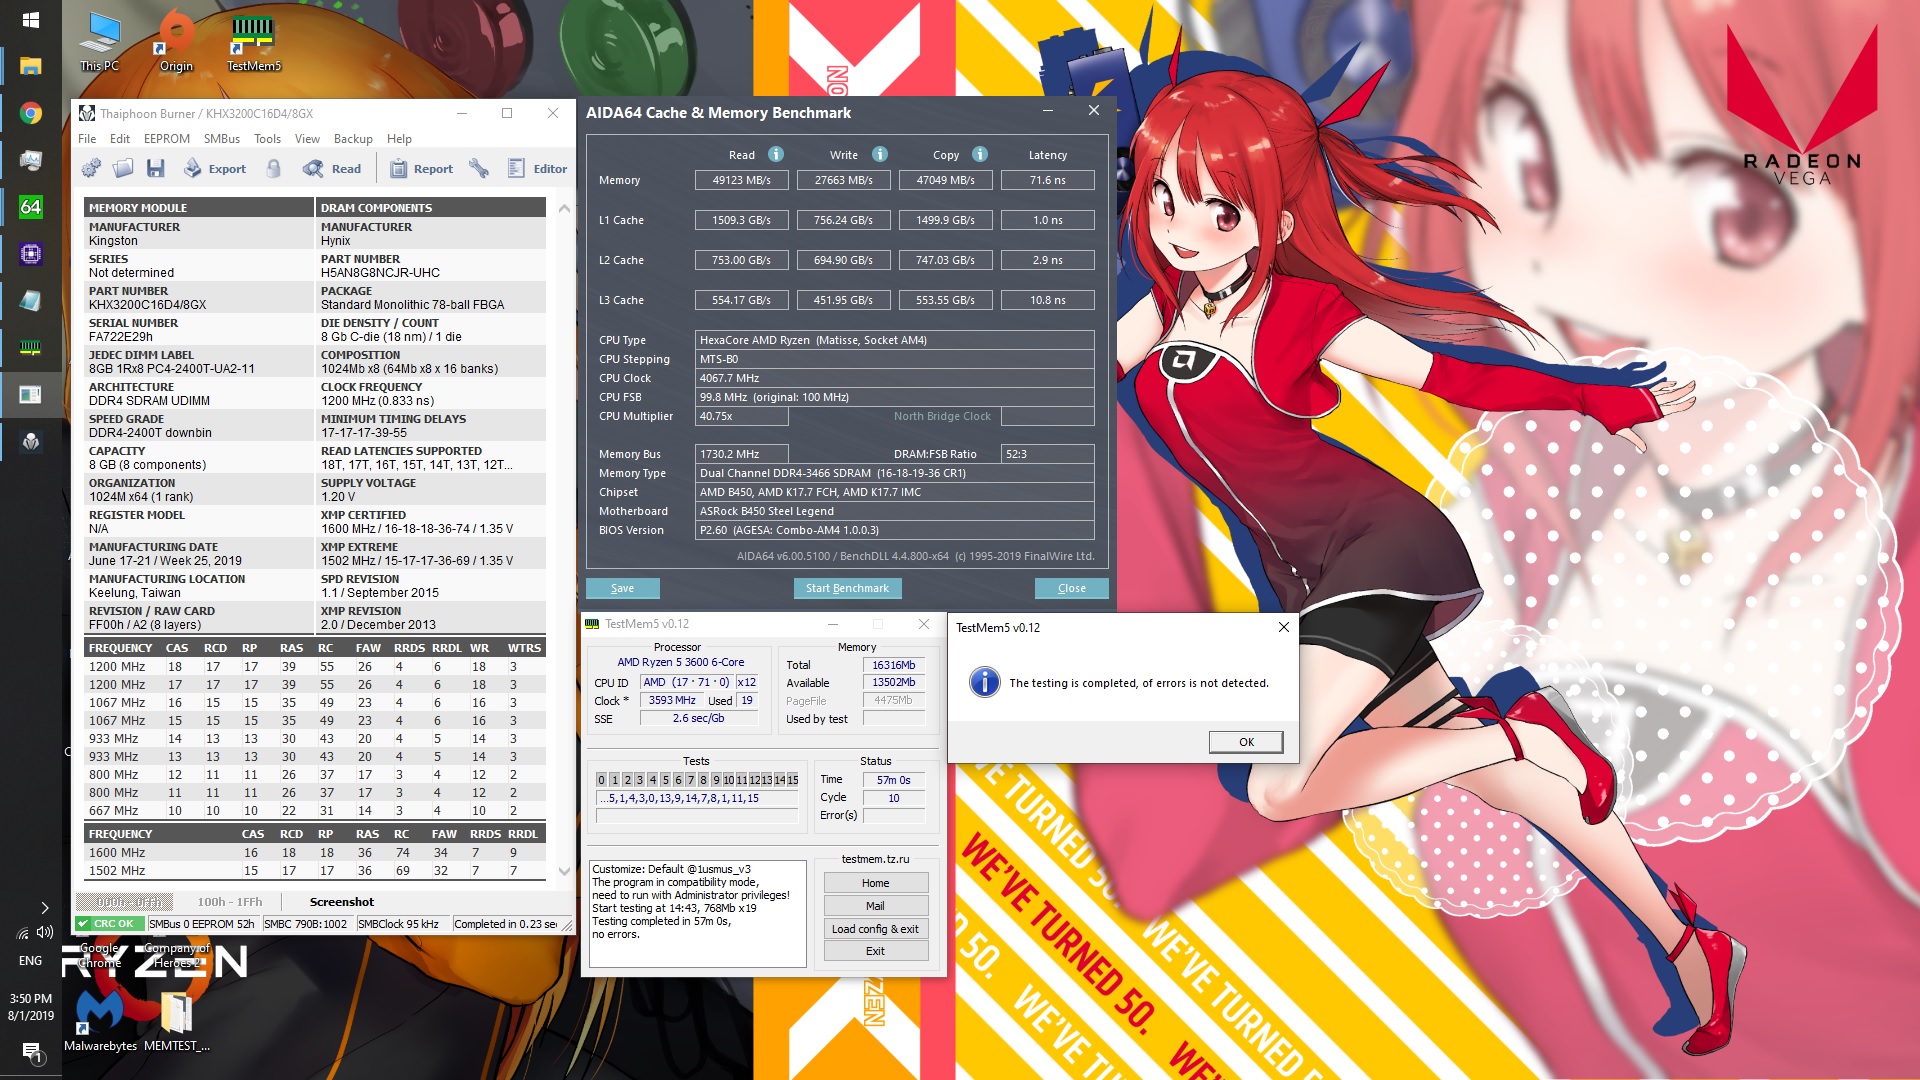Open the Windows Start menu
Viewport: 1920px width, 1080px height.
(x=30, y=20)
